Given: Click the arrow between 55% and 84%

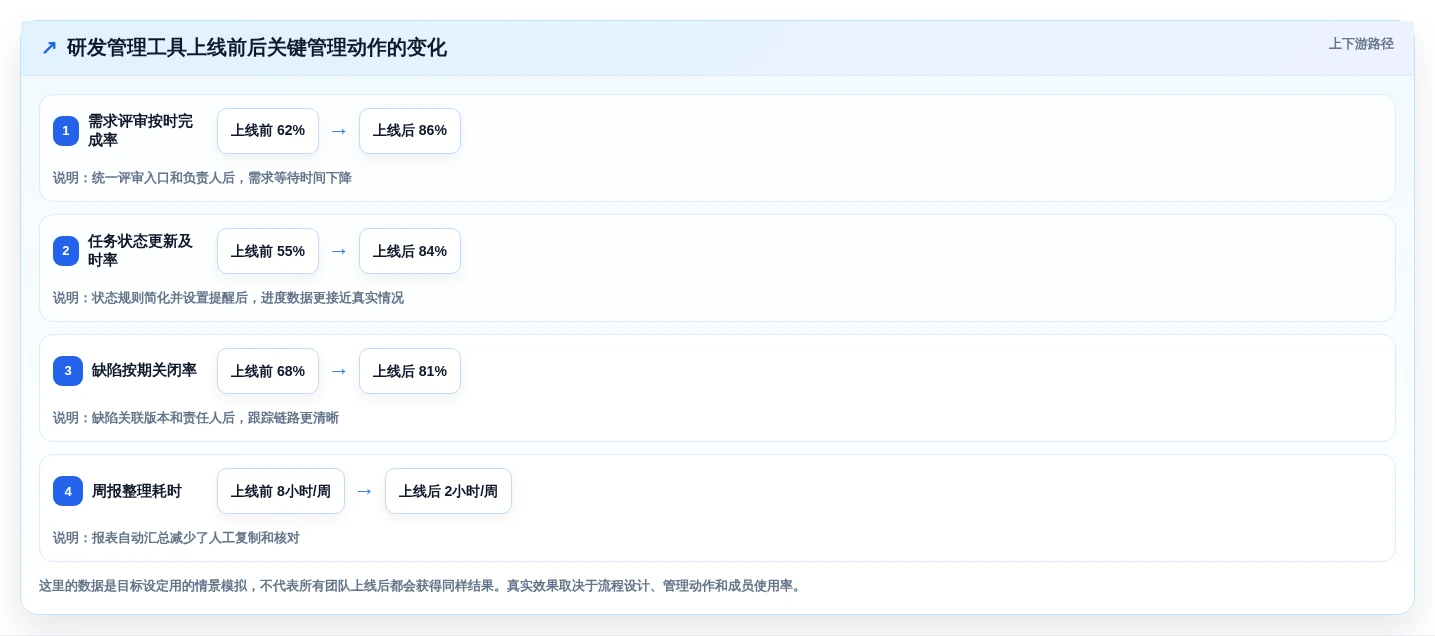Looking at the screenshot, I should coord(339,251).
